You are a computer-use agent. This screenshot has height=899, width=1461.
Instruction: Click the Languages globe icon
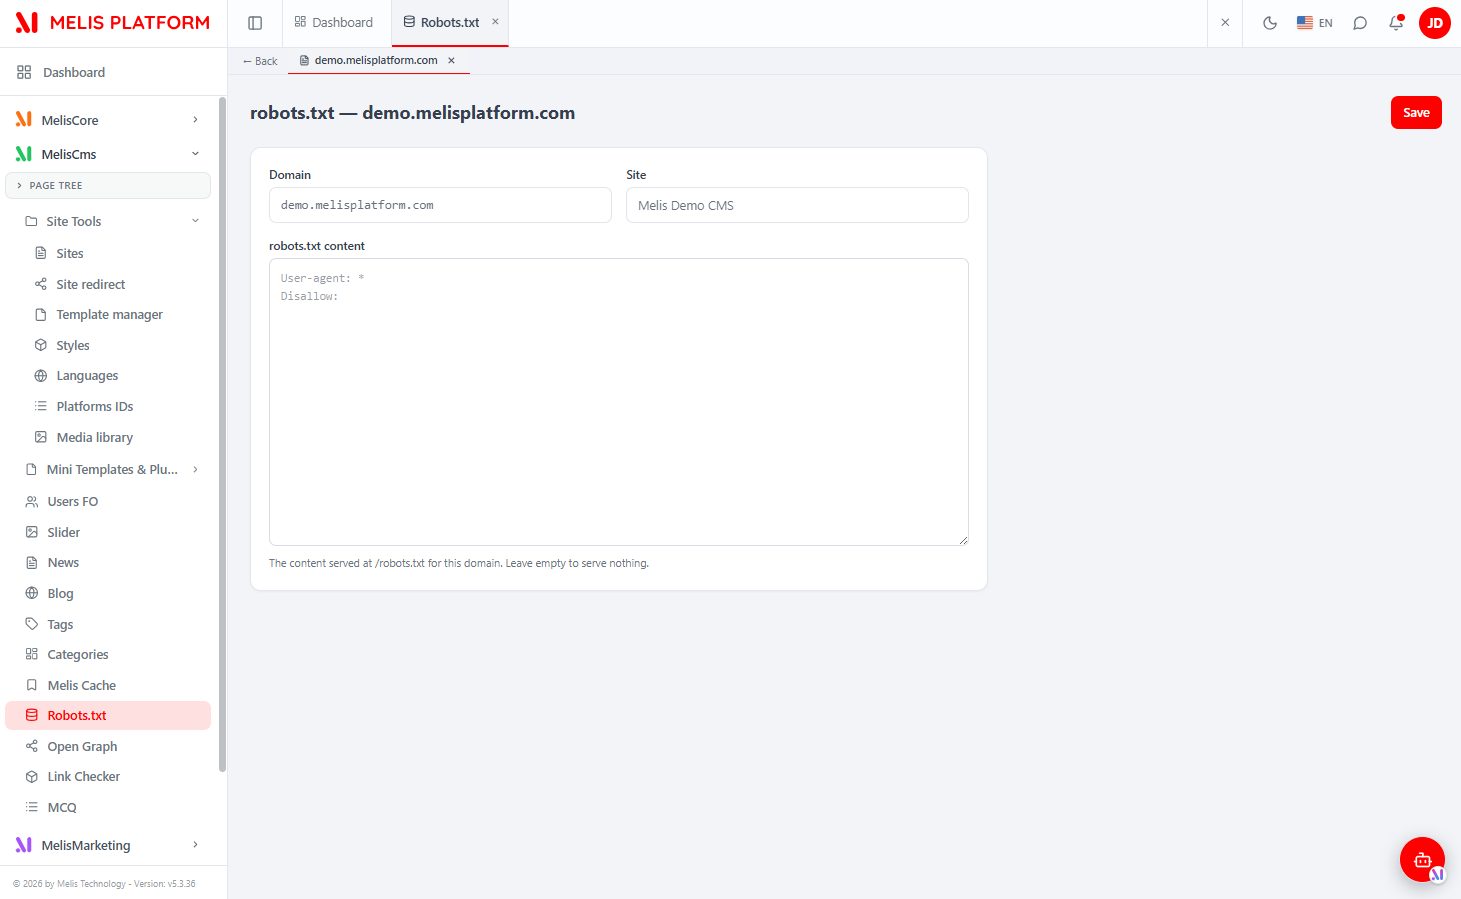[x=41, y=376]
